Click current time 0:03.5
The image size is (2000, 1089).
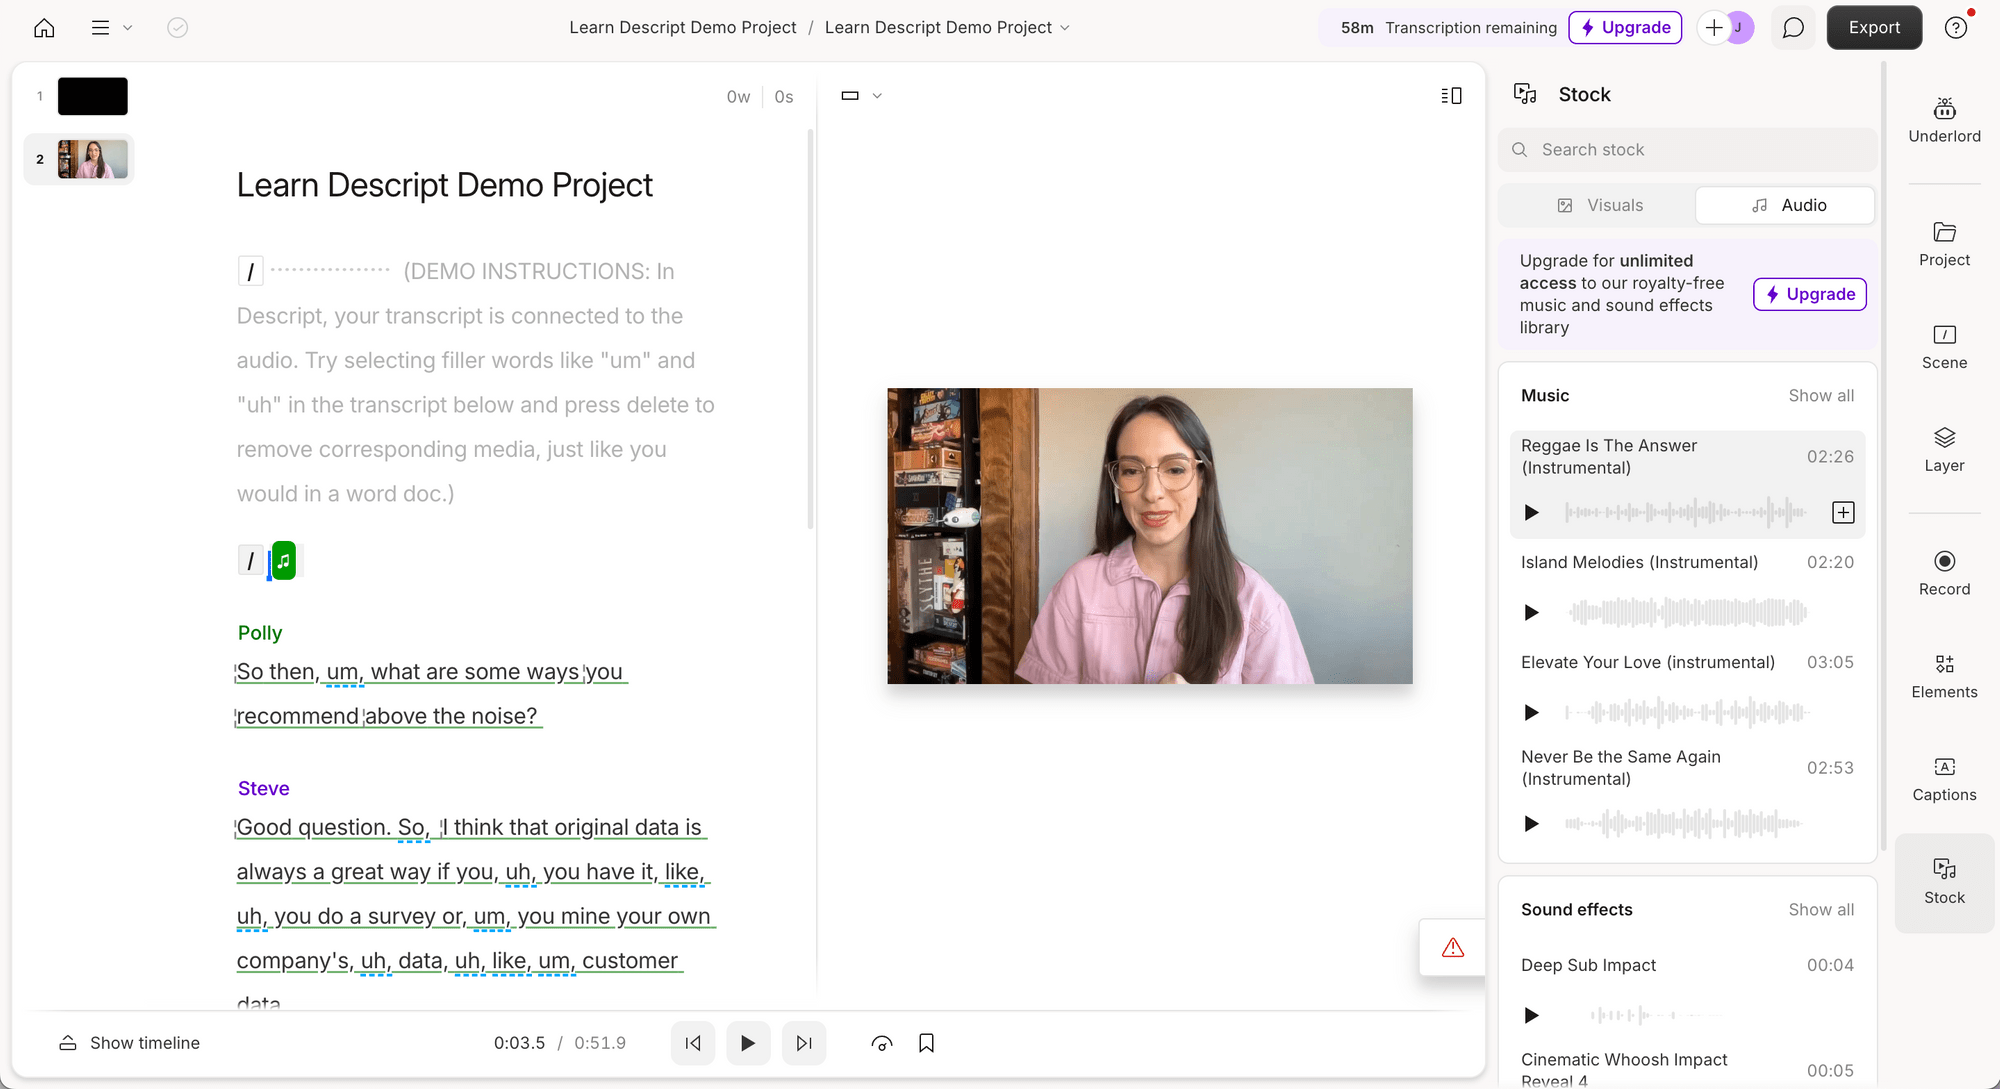pyautogui.click(x=519, y=1043)
